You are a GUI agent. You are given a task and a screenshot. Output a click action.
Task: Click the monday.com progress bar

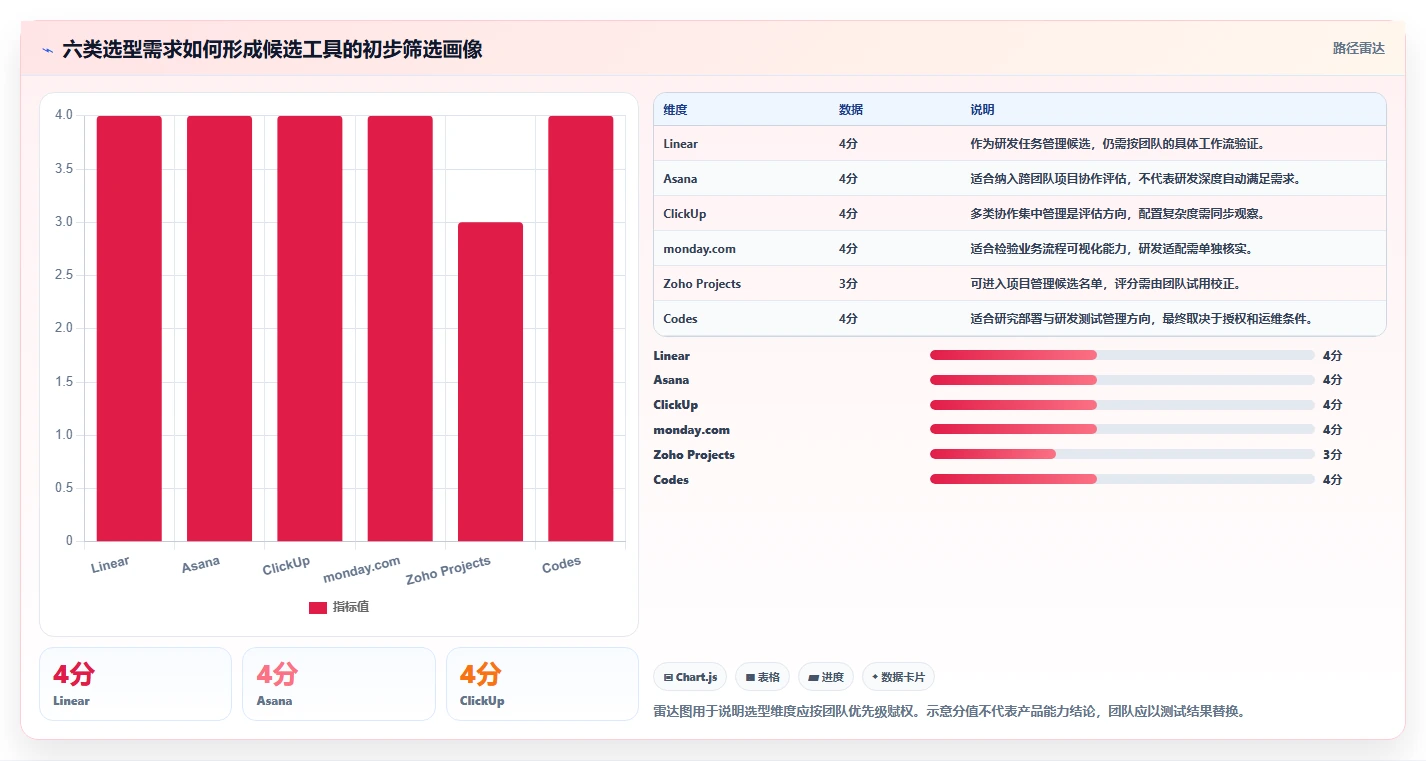pyautogui.click(x=1122, y=430)
